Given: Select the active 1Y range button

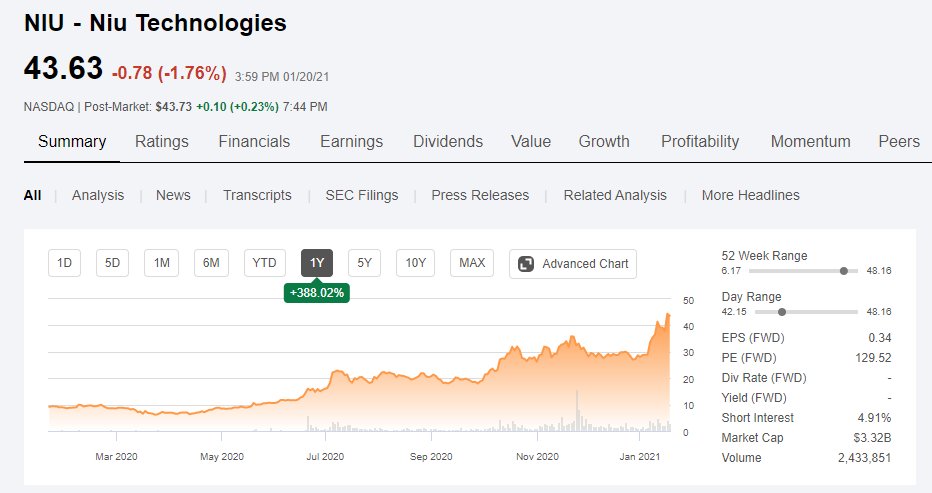Looking at the screenshot, I should coord(317,263).
